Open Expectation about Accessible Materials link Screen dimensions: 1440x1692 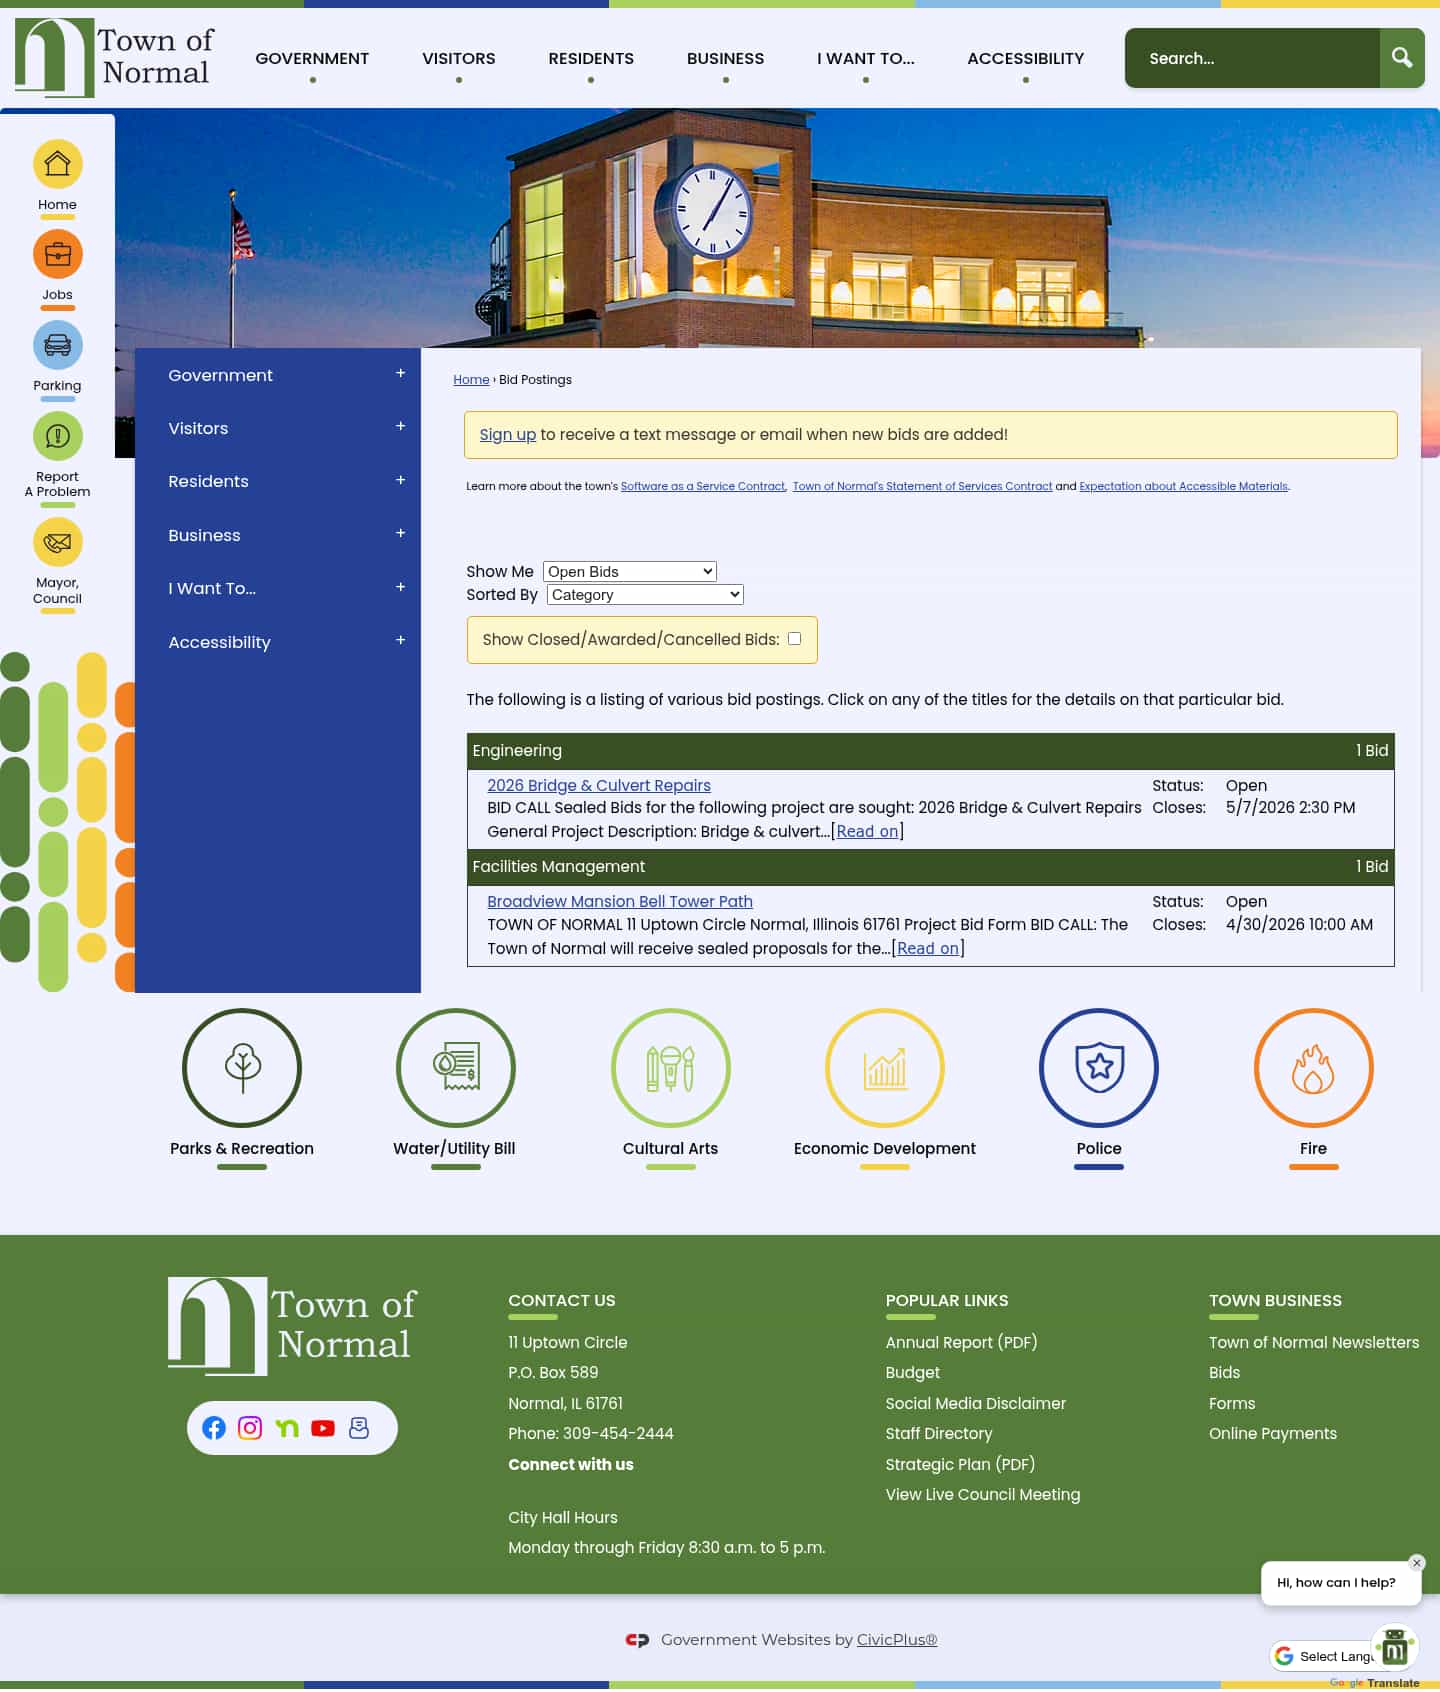pyautogui.click(x=1184, y=487)
